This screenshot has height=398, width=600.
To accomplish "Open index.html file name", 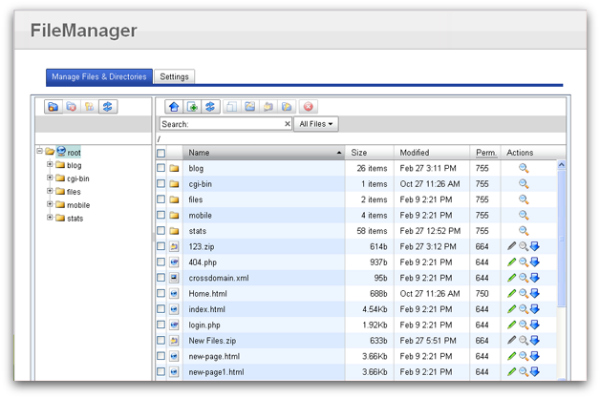I will pos(207,309).
